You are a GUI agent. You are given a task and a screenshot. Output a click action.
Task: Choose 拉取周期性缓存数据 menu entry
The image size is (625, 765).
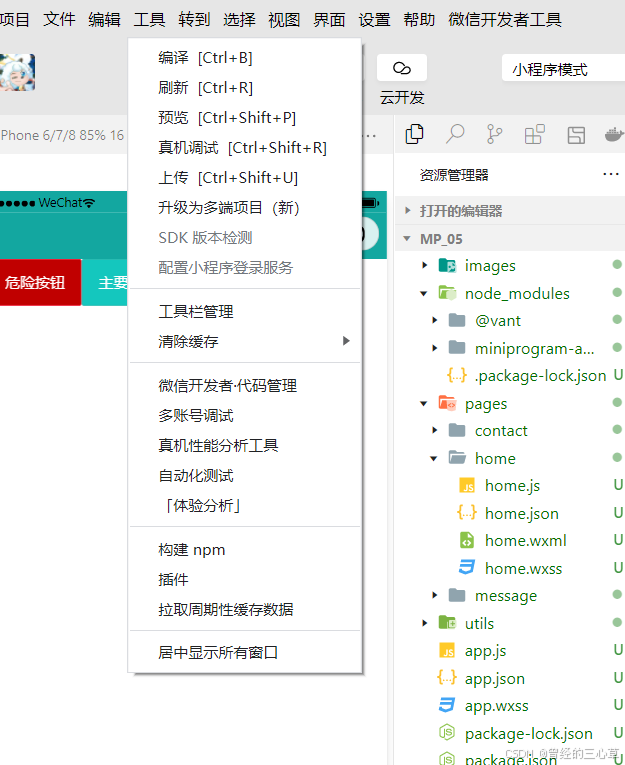pyautogui.click(x=245, y=609)
